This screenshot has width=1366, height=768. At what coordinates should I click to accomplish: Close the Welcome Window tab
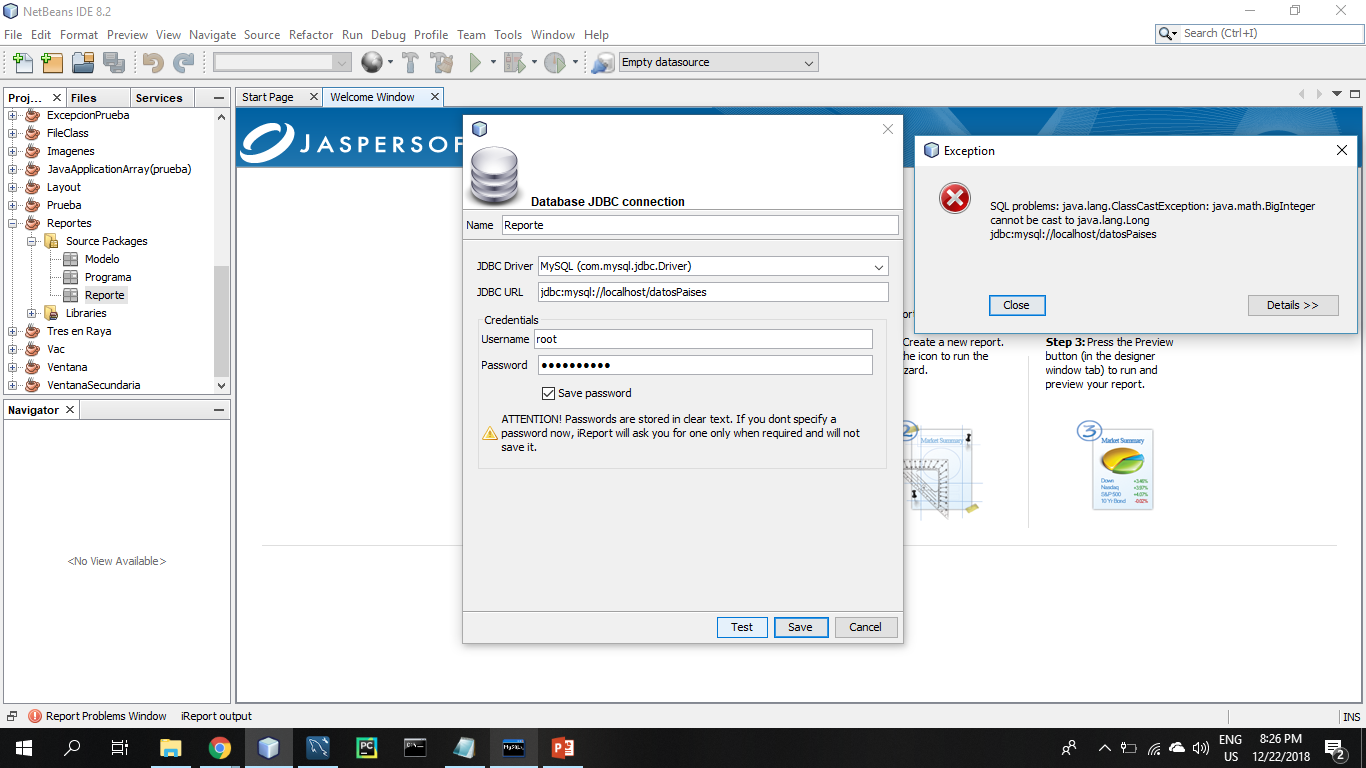pyautogui.click(x=435, y=97)
